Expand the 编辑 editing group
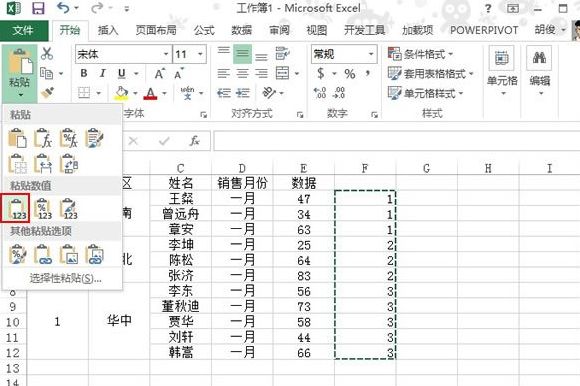This screenshot has width=580, height=386. coord(539,71)
